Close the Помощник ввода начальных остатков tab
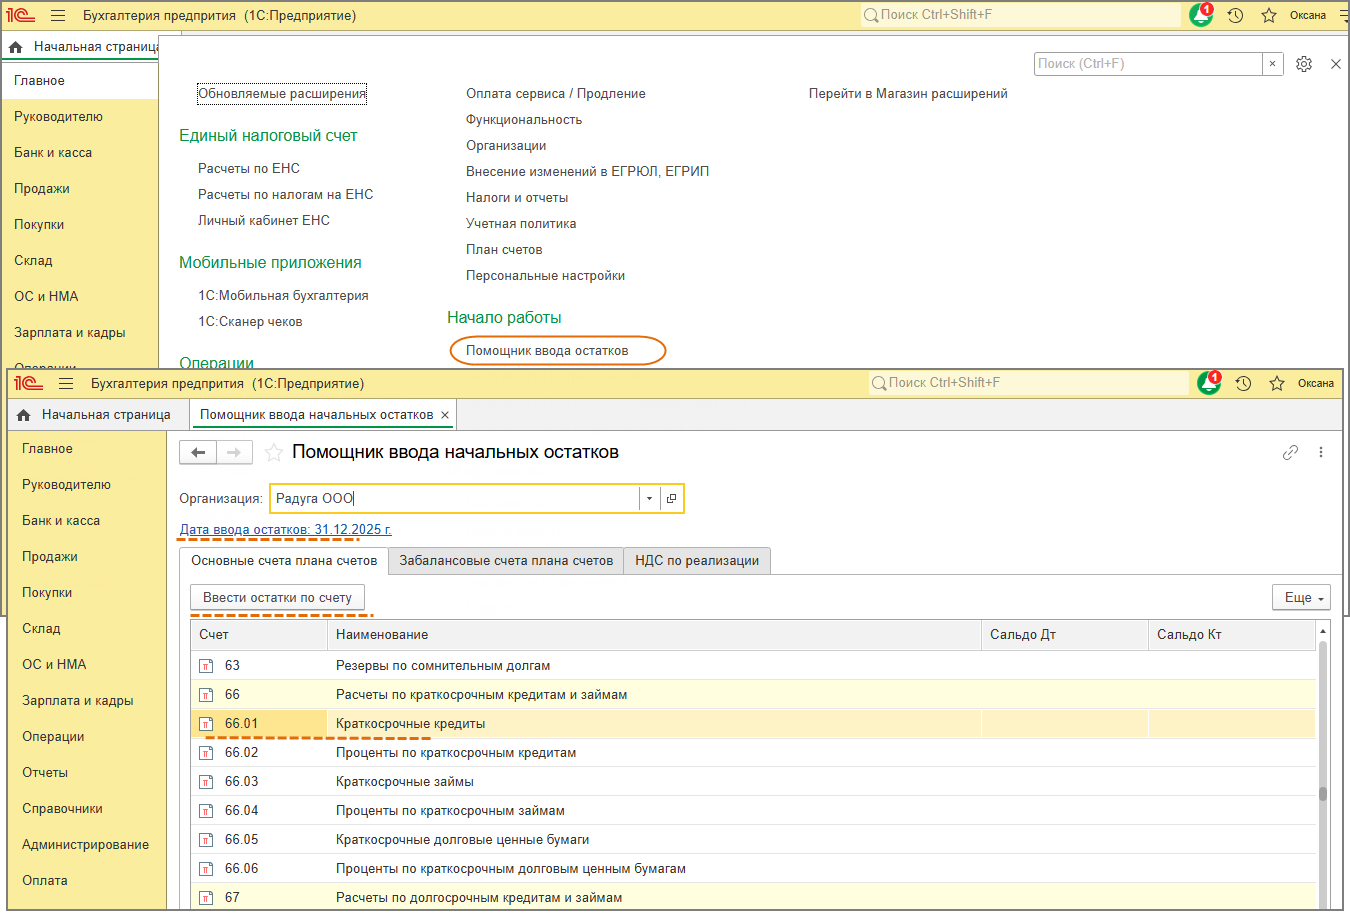 tap(445, 415)
